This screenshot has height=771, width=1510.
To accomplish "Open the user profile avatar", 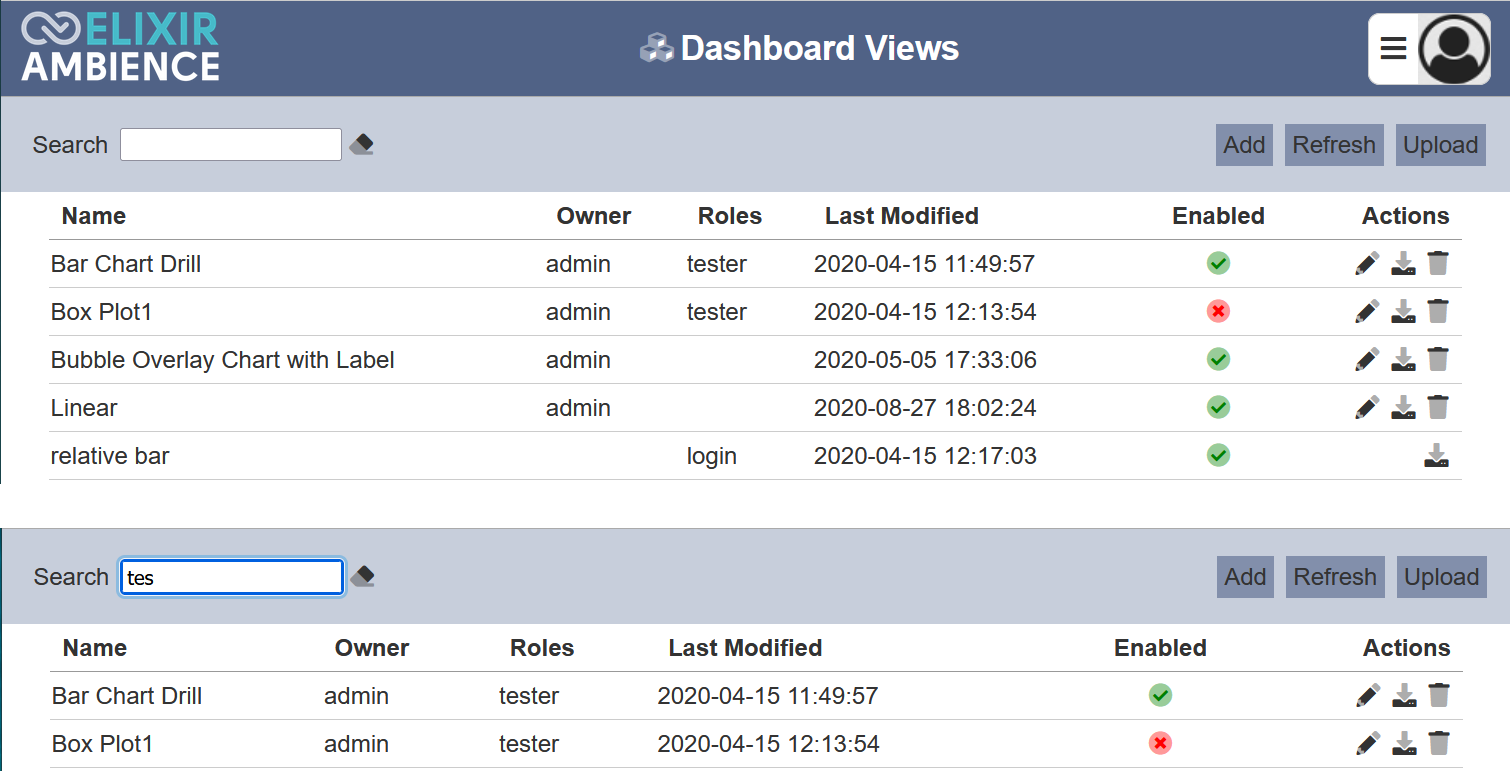I will click(1455, 49).
